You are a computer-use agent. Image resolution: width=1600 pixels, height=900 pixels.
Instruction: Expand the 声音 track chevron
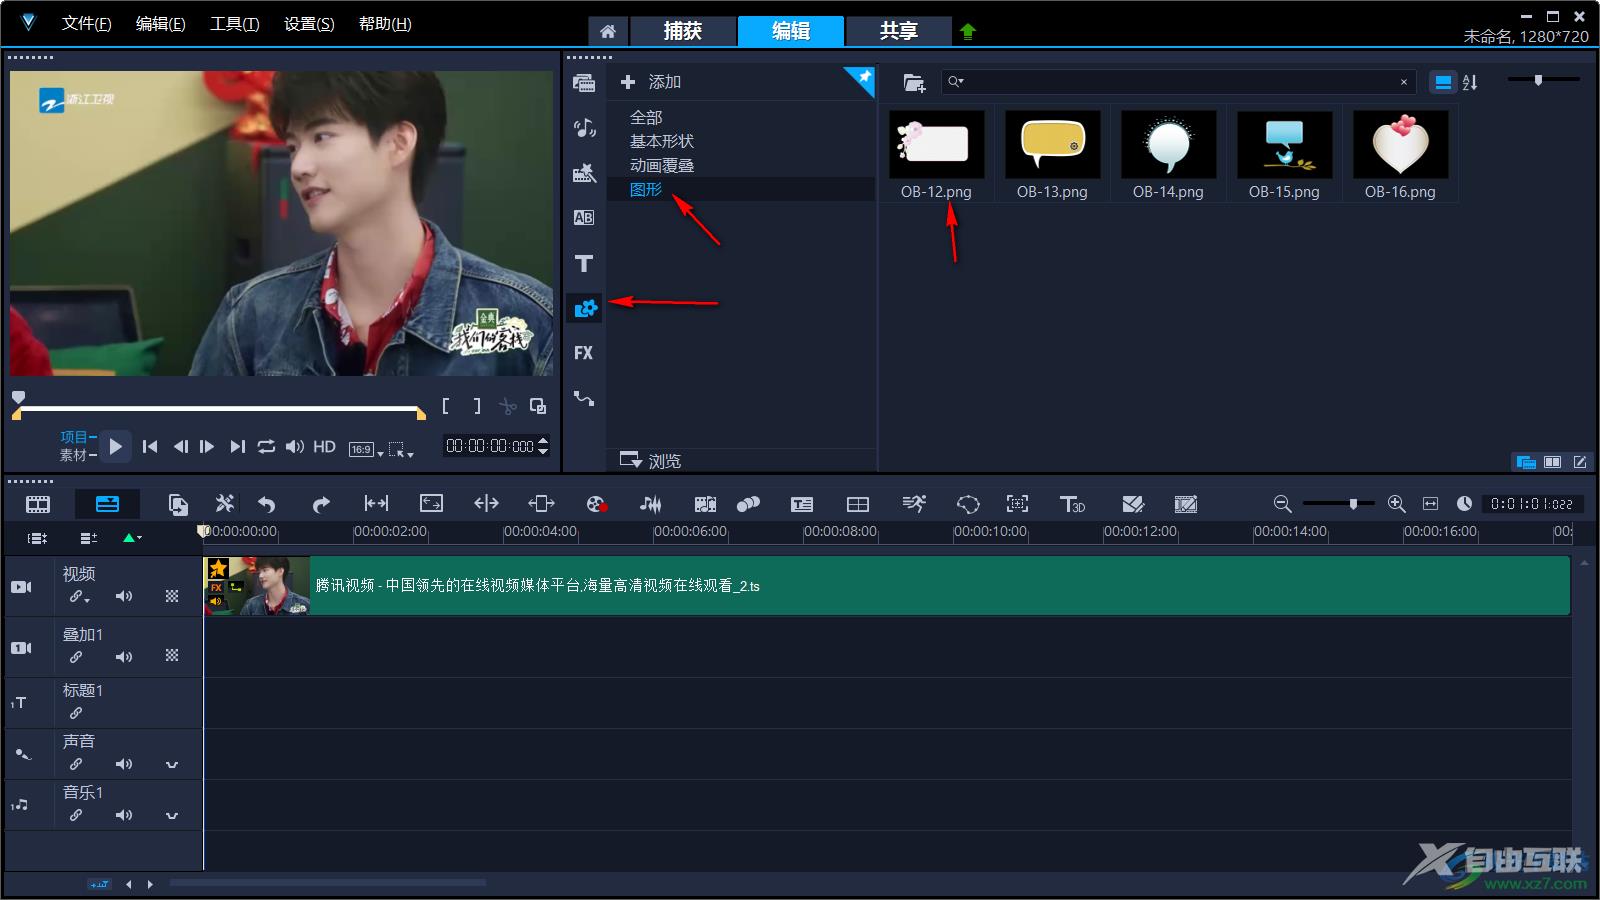point(172,765)
